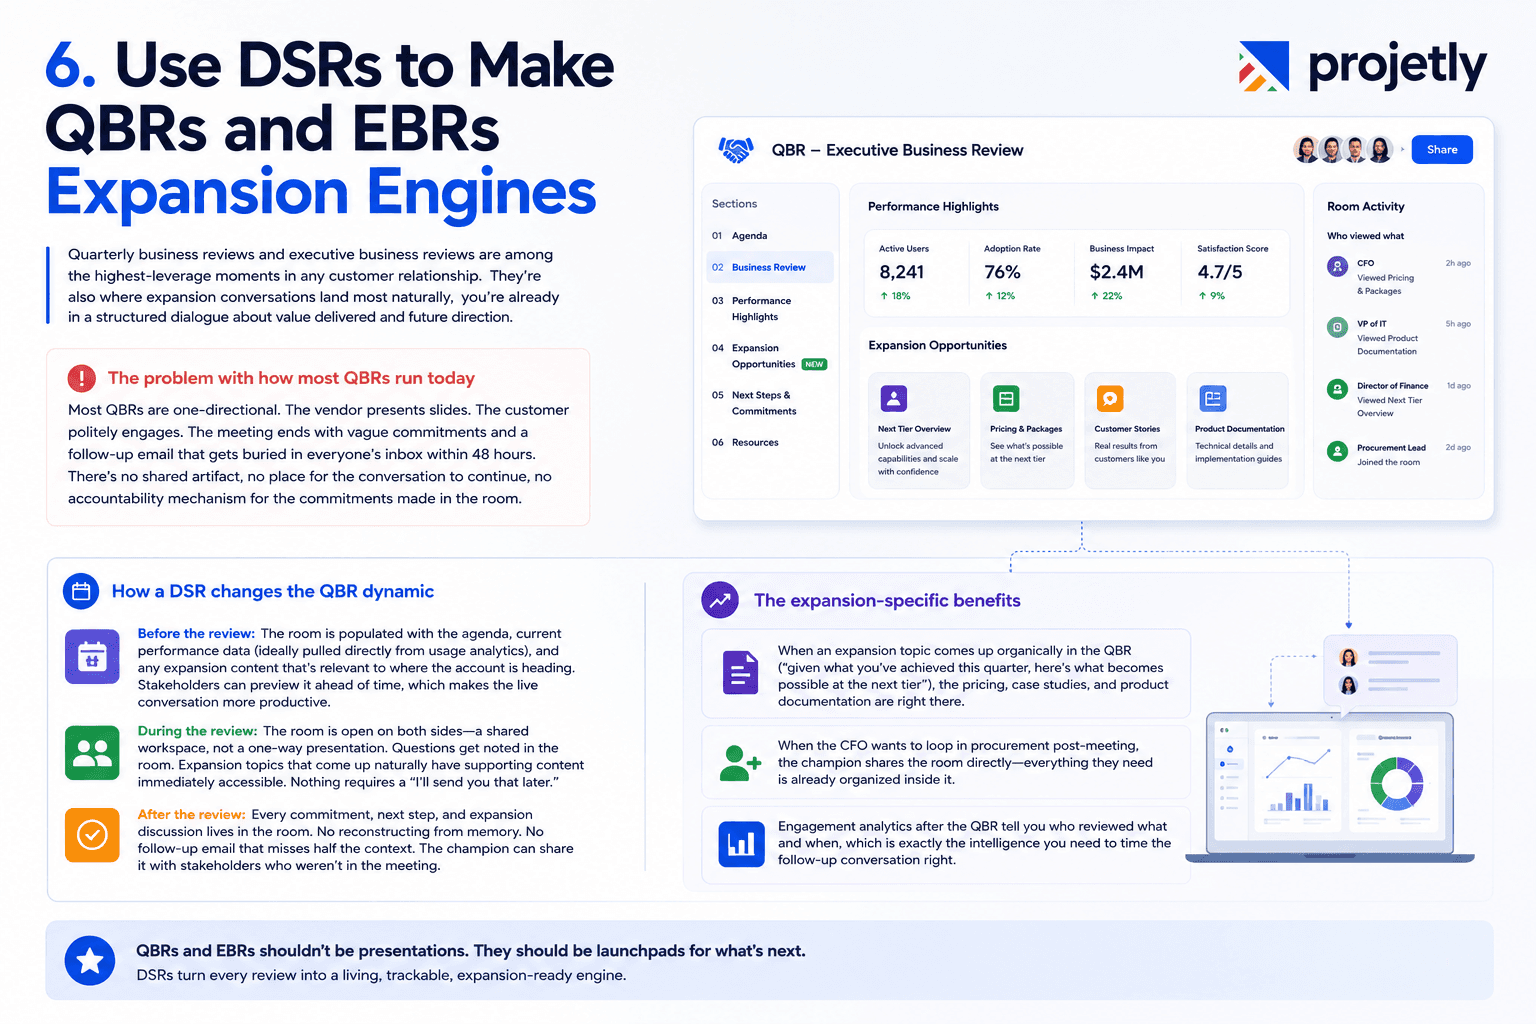This screenshot has height=1024, width=1536.
Task: Click the 'Who viewed what' label
Action: [x=1365, y=236]
